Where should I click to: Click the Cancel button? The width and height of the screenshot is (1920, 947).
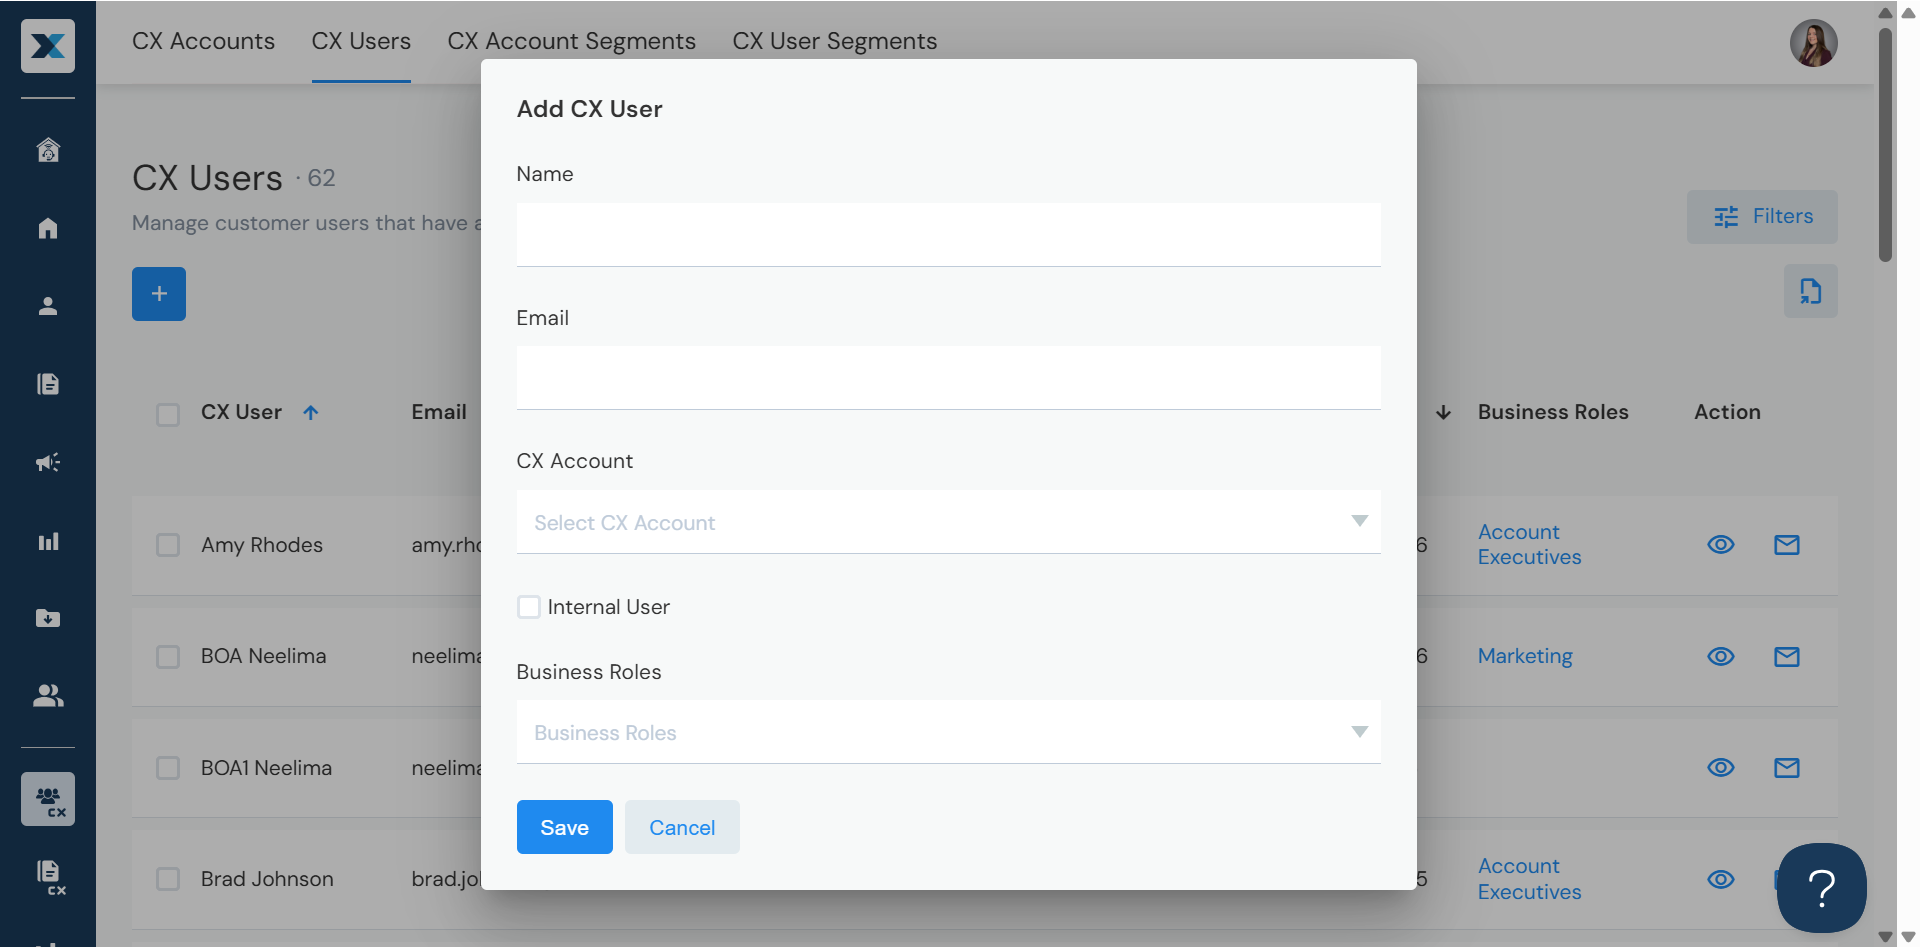point(682,827)
